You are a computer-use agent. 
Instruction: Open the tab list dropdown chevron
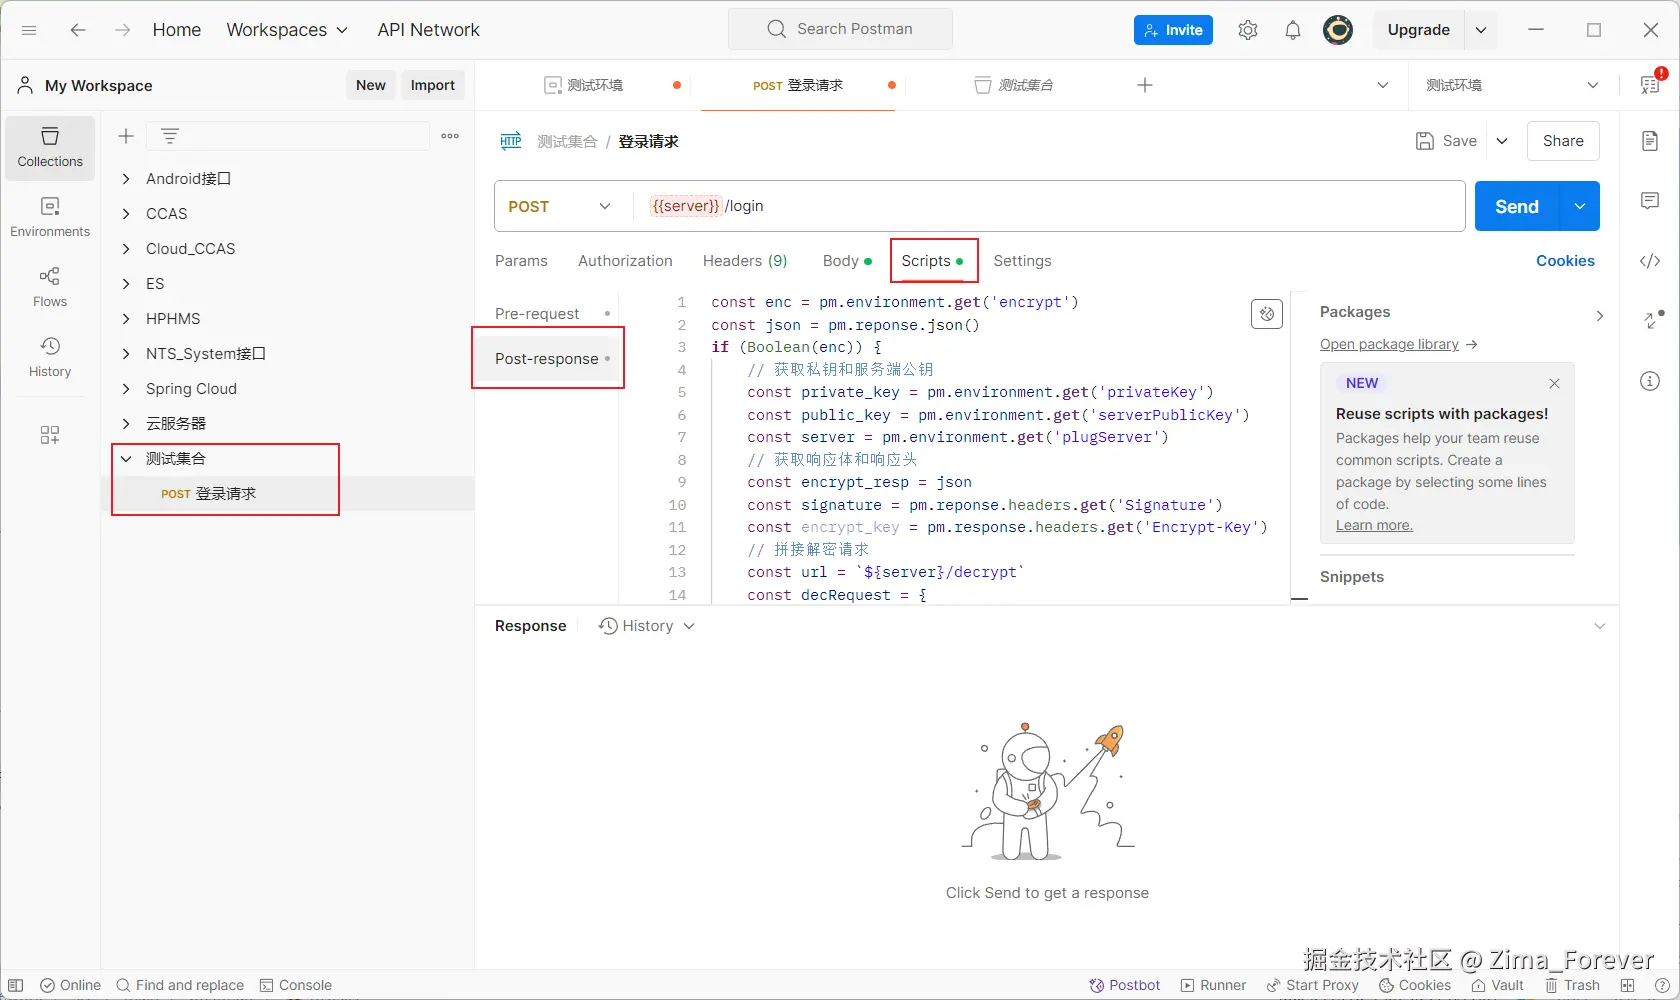(1383, 85)
